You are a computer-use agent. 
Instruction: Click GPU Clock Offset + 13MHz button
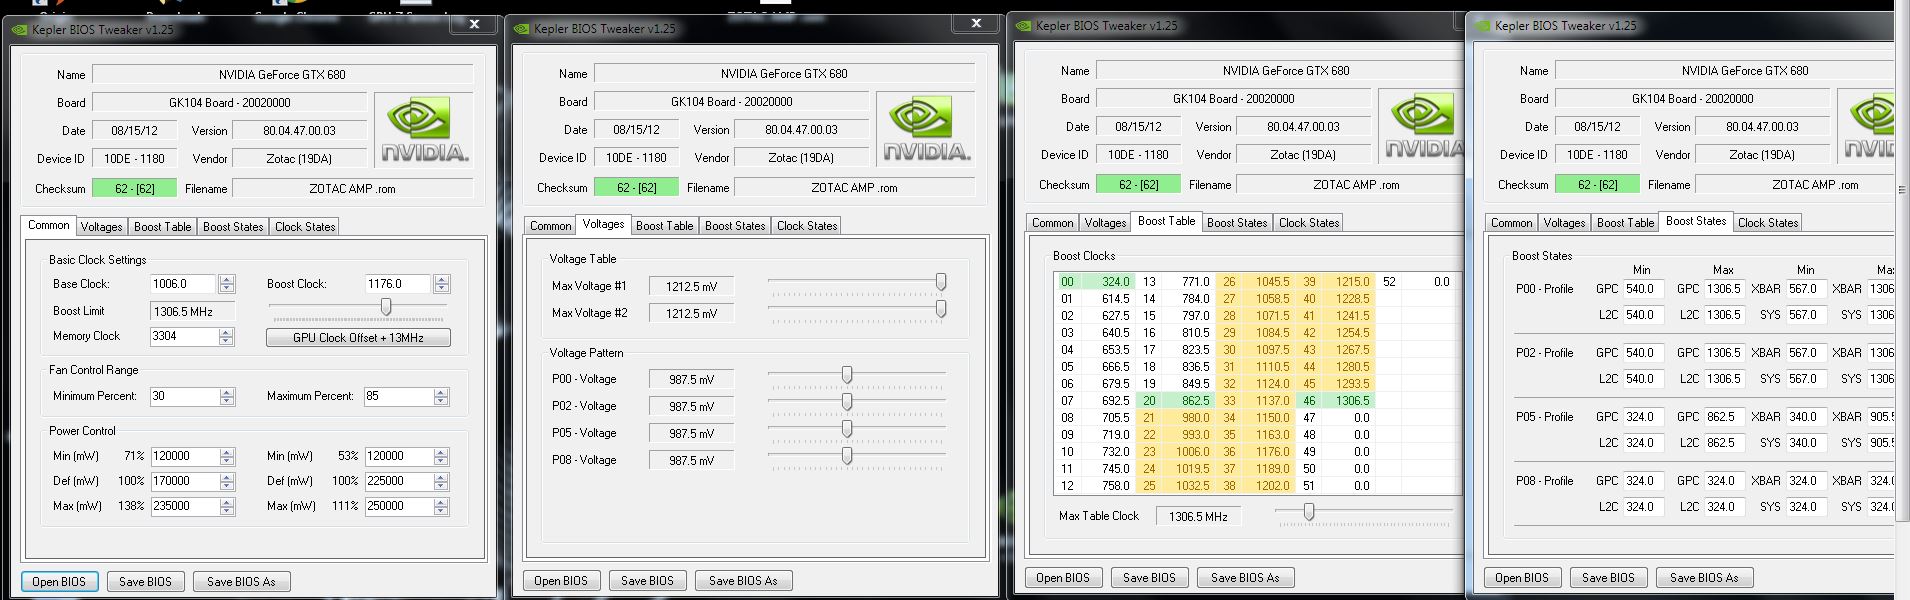click(358, 338)
